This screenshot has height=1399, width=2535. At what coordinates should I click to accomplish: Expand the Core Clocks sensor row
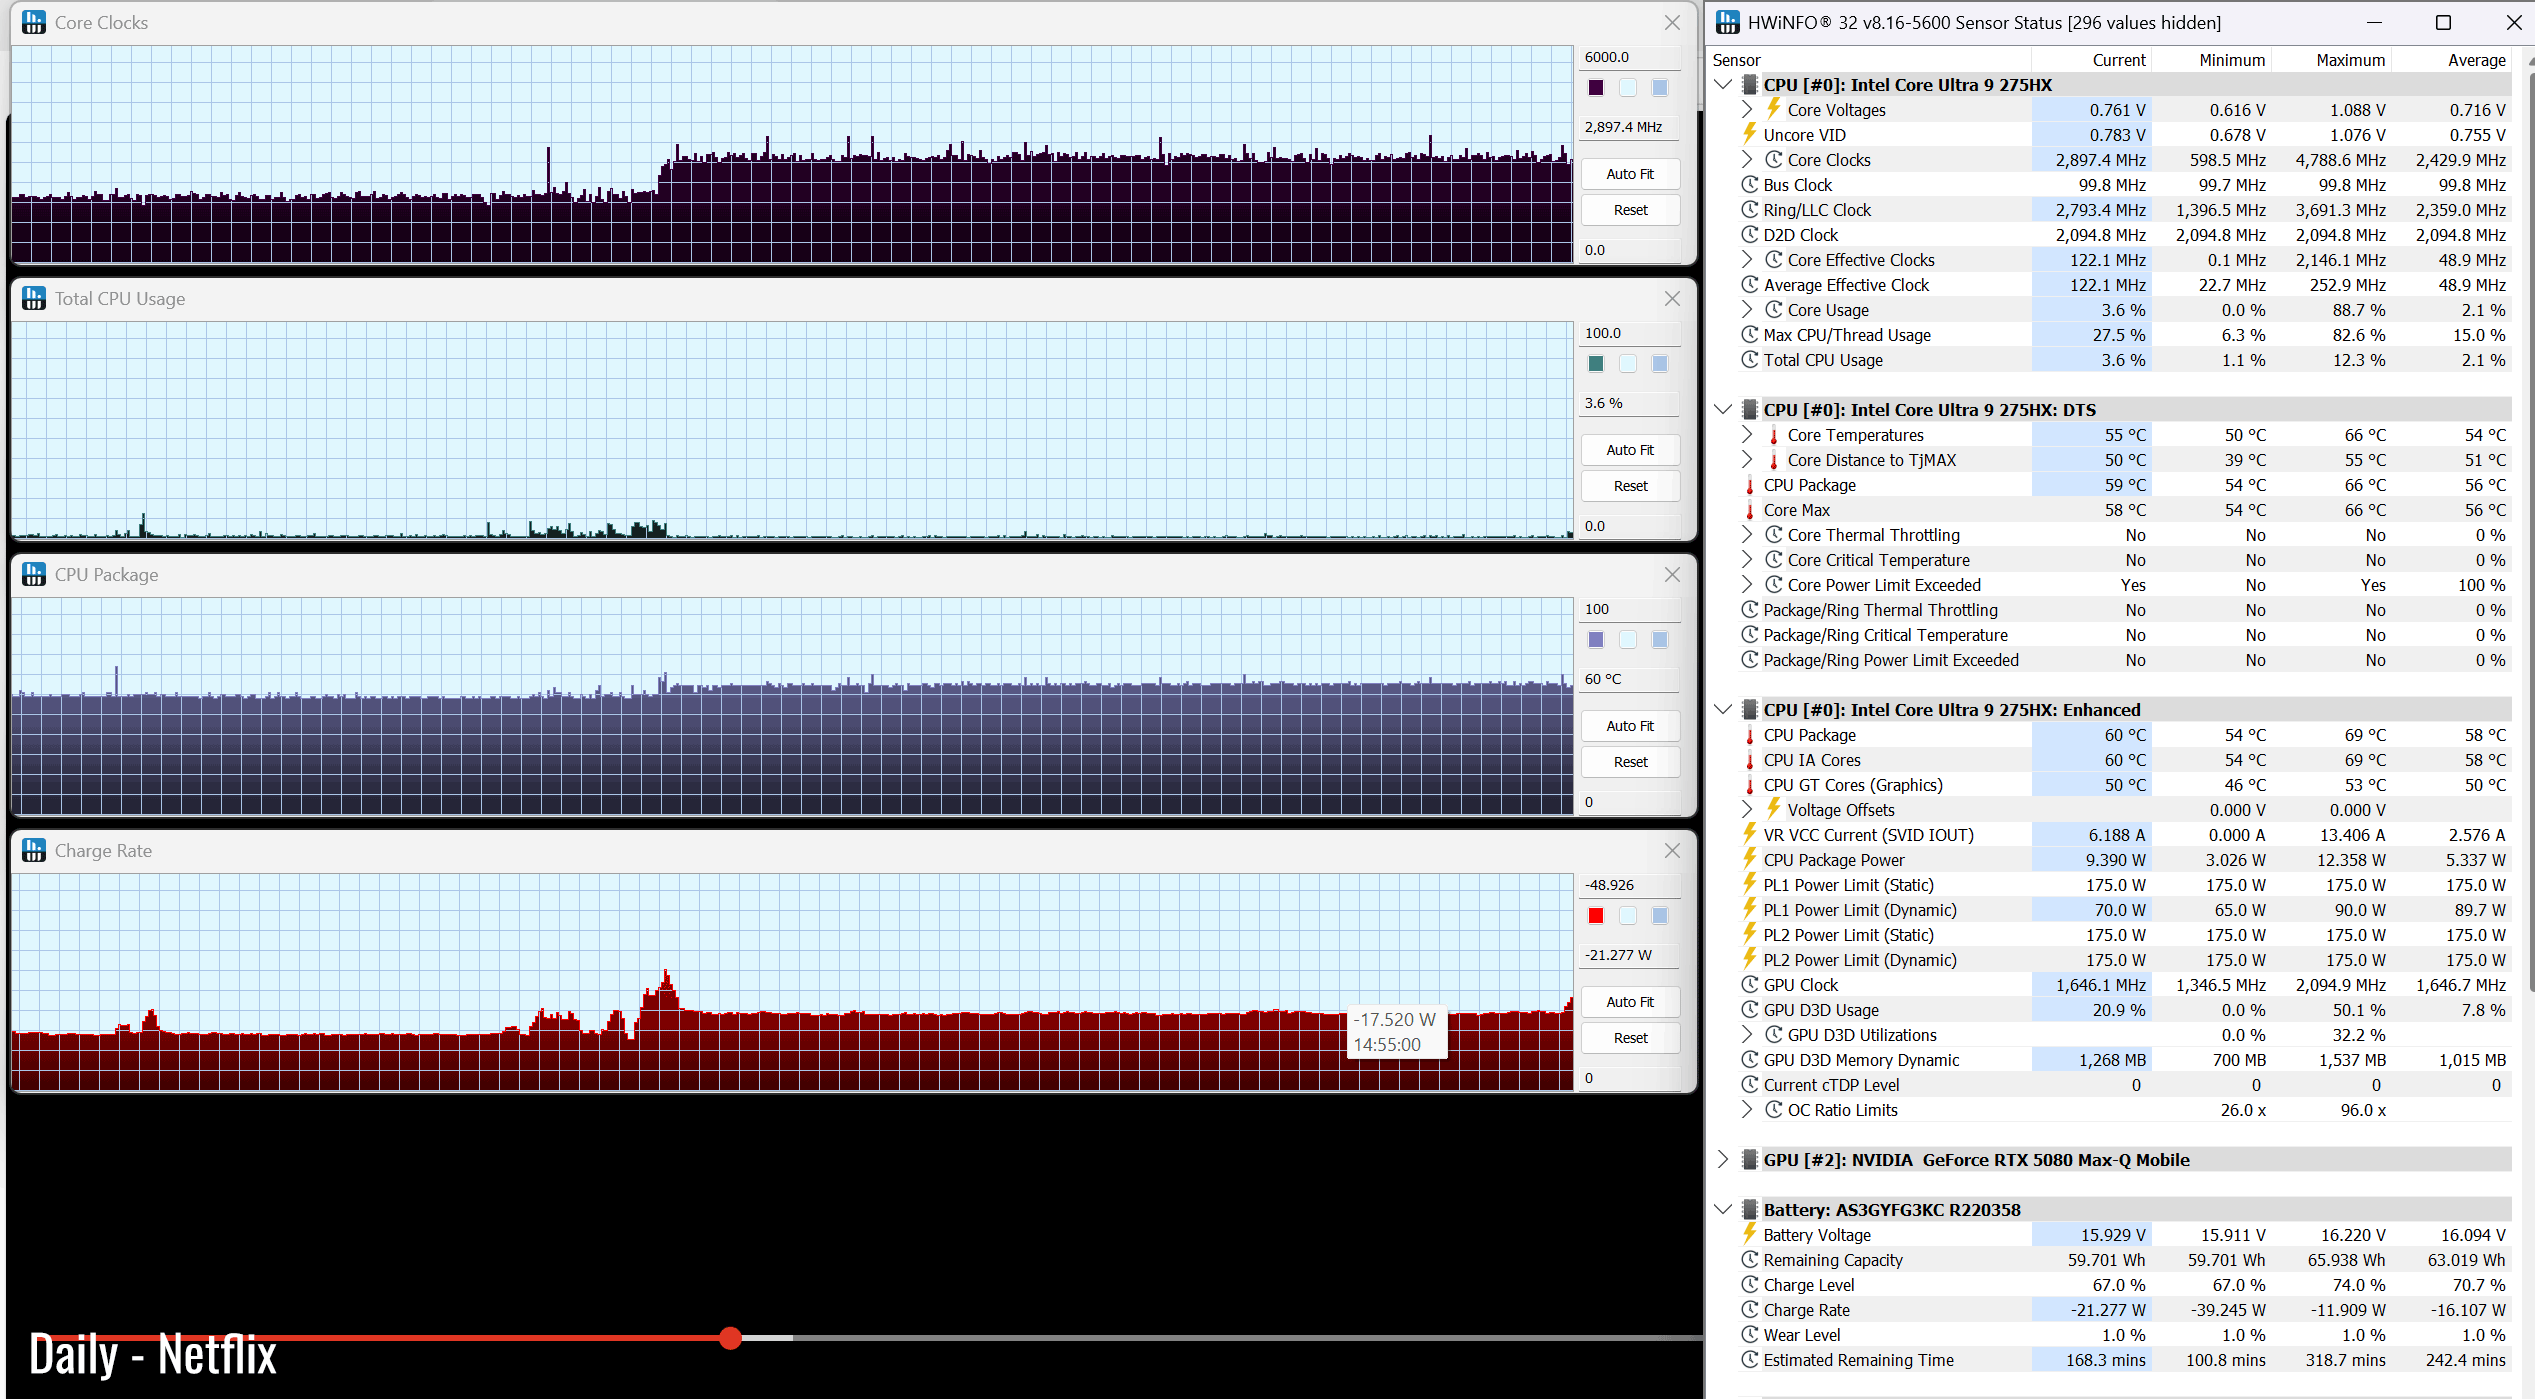tap(1747, 160)
